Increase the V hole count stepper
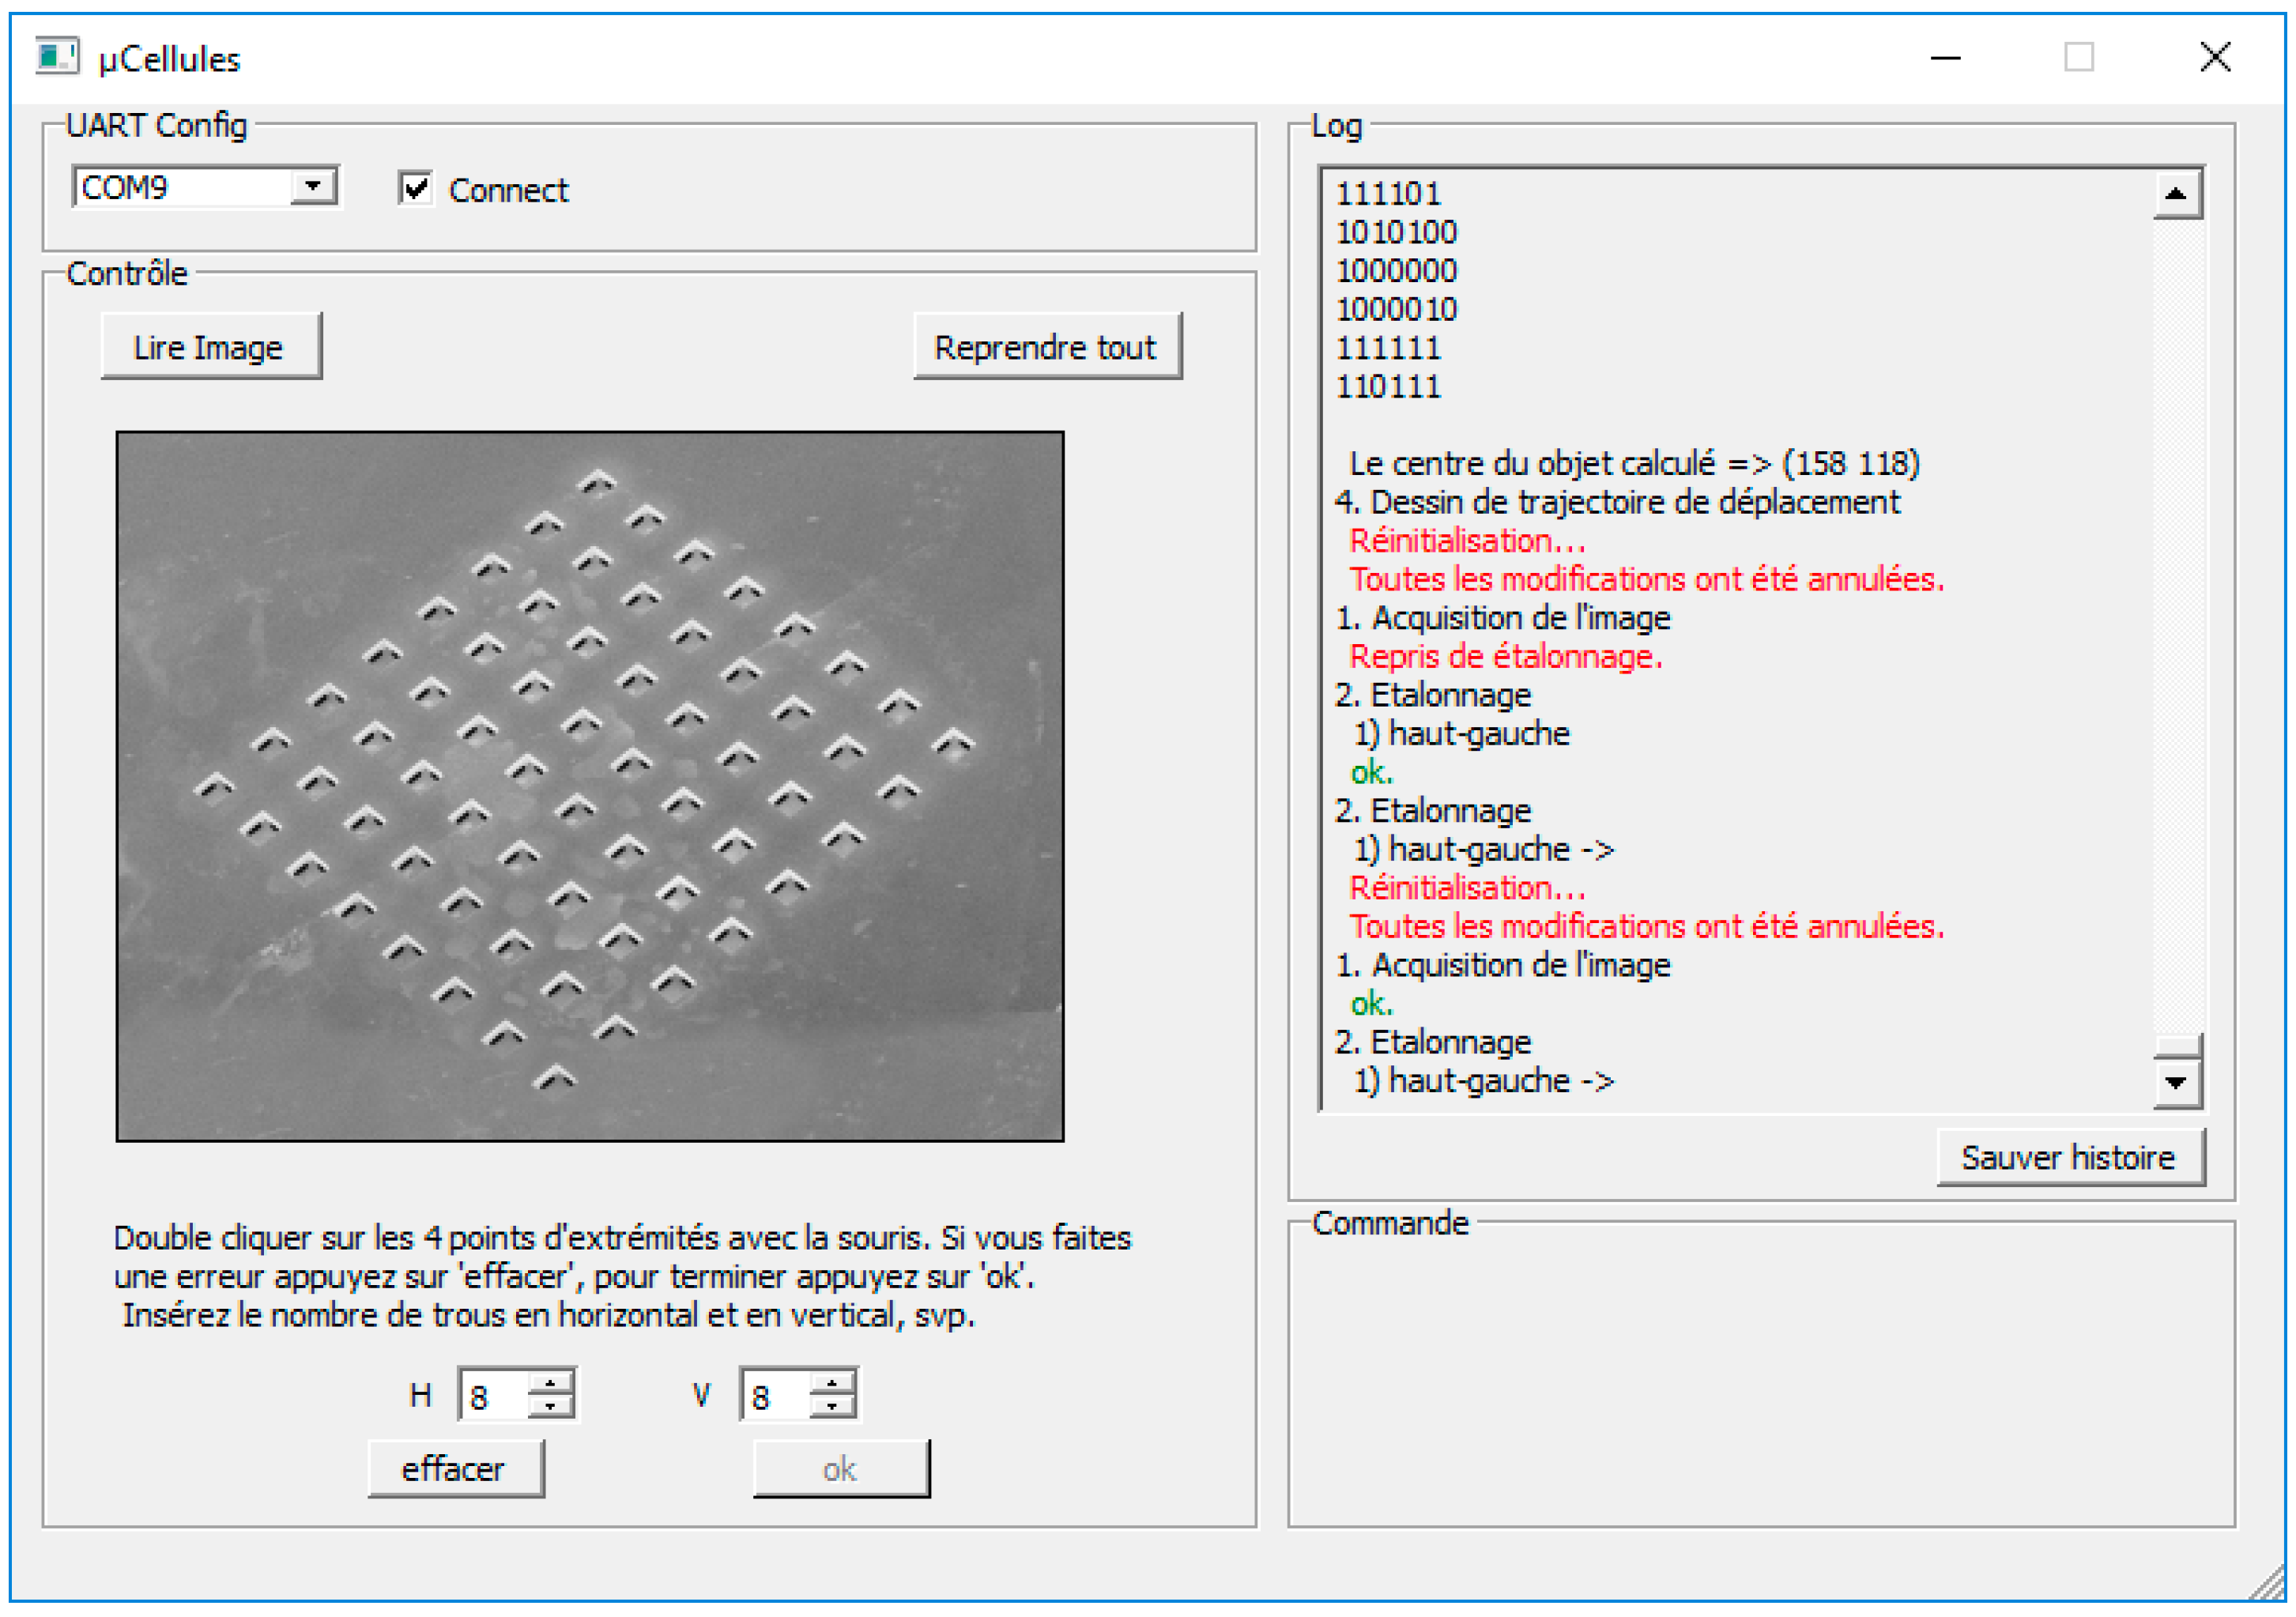The height and width of the screenshot is (1617, 2296). (x=832, y=1383)
